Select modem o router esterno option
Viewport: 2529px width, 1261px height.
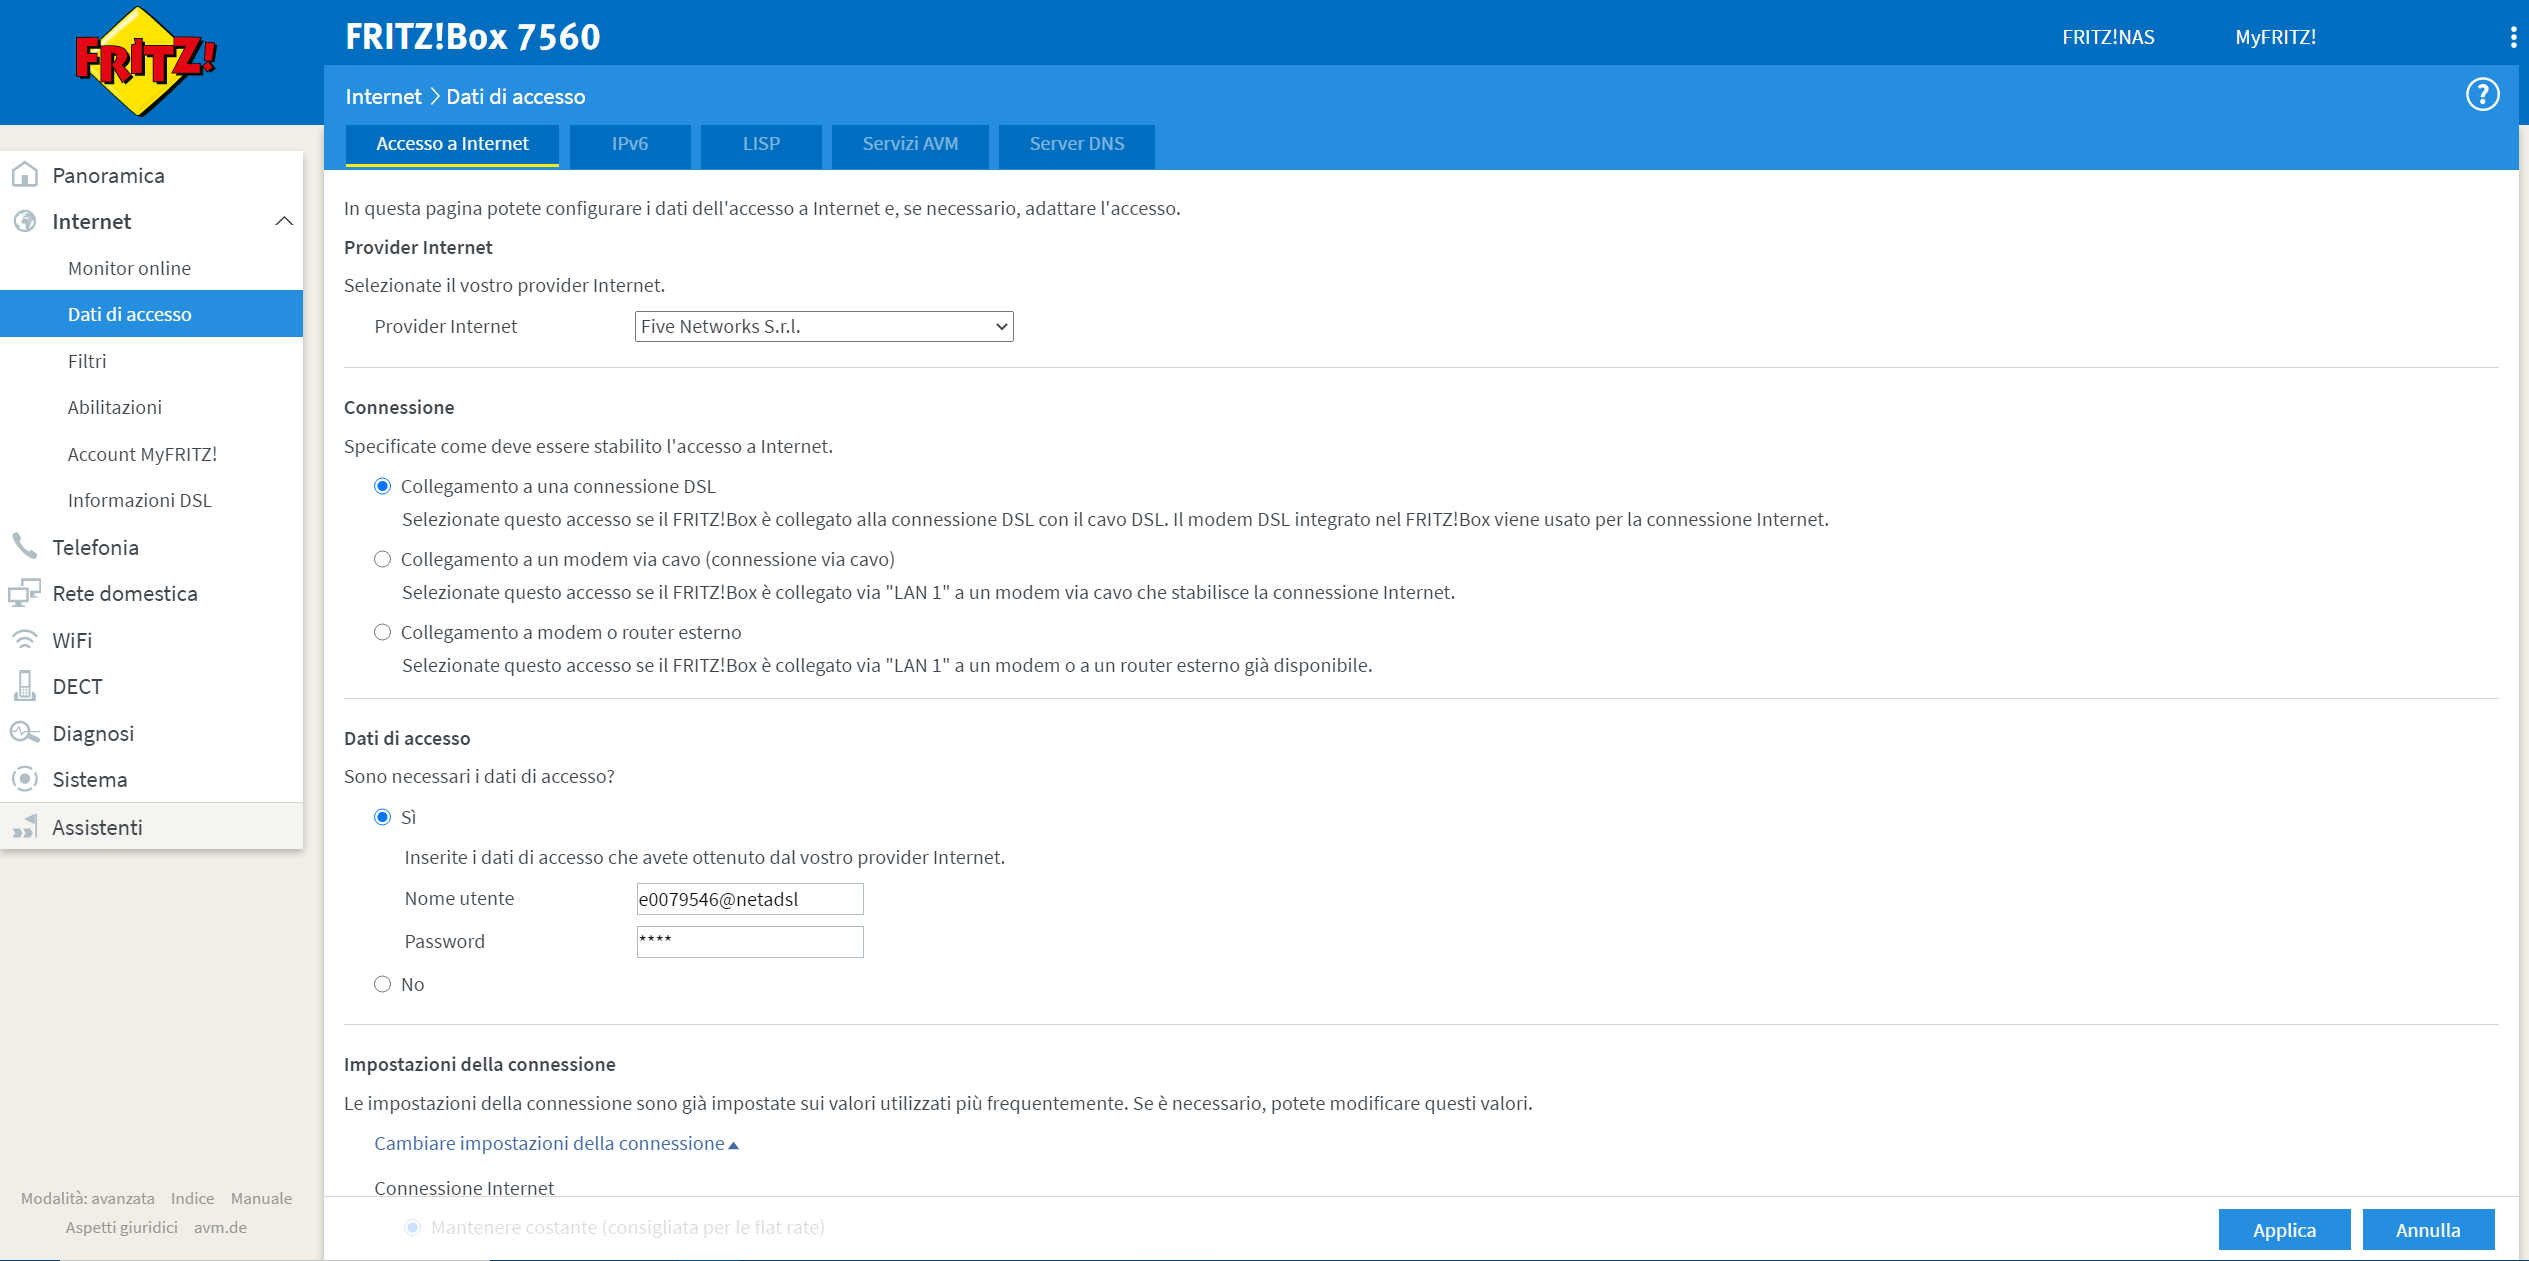[x=382, y=632]
